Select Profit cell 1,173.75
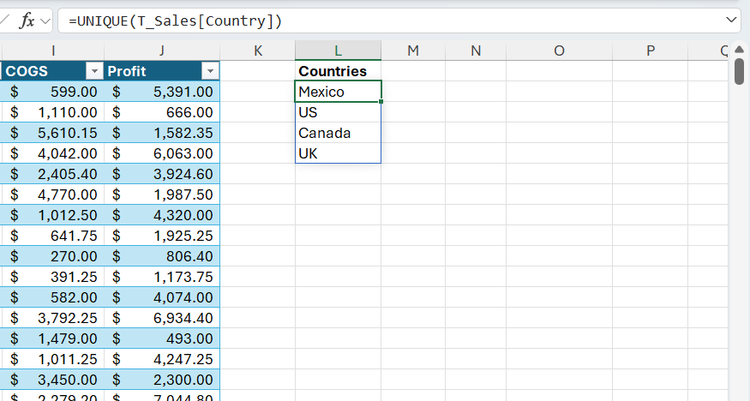750x401 pixels. pyautogui.click(x=162, y=277)
